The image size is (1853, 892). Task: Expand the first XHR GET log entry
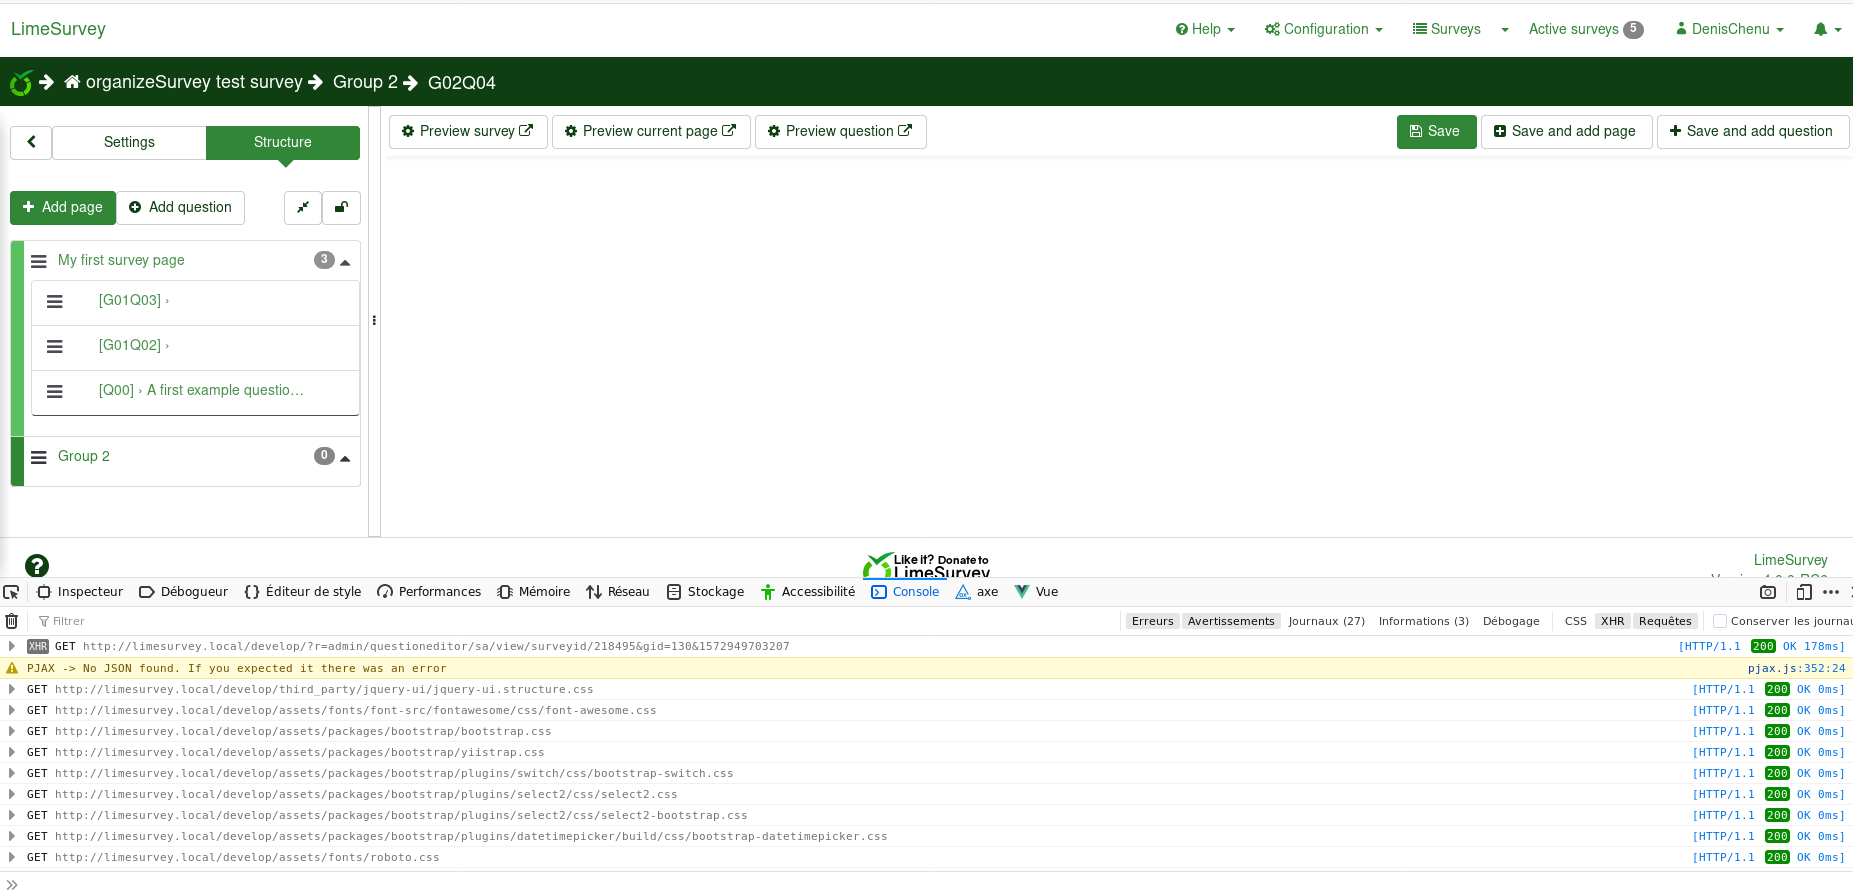[12, 647]
